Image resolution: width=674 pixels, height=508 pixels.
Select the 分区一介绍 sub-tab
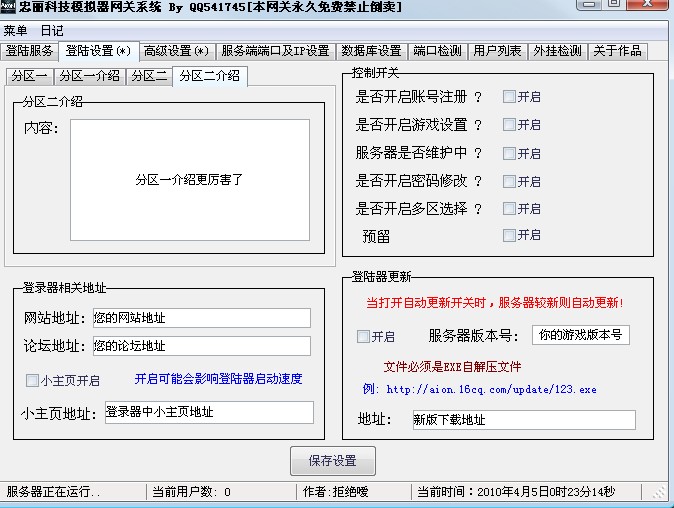[89, 76]
